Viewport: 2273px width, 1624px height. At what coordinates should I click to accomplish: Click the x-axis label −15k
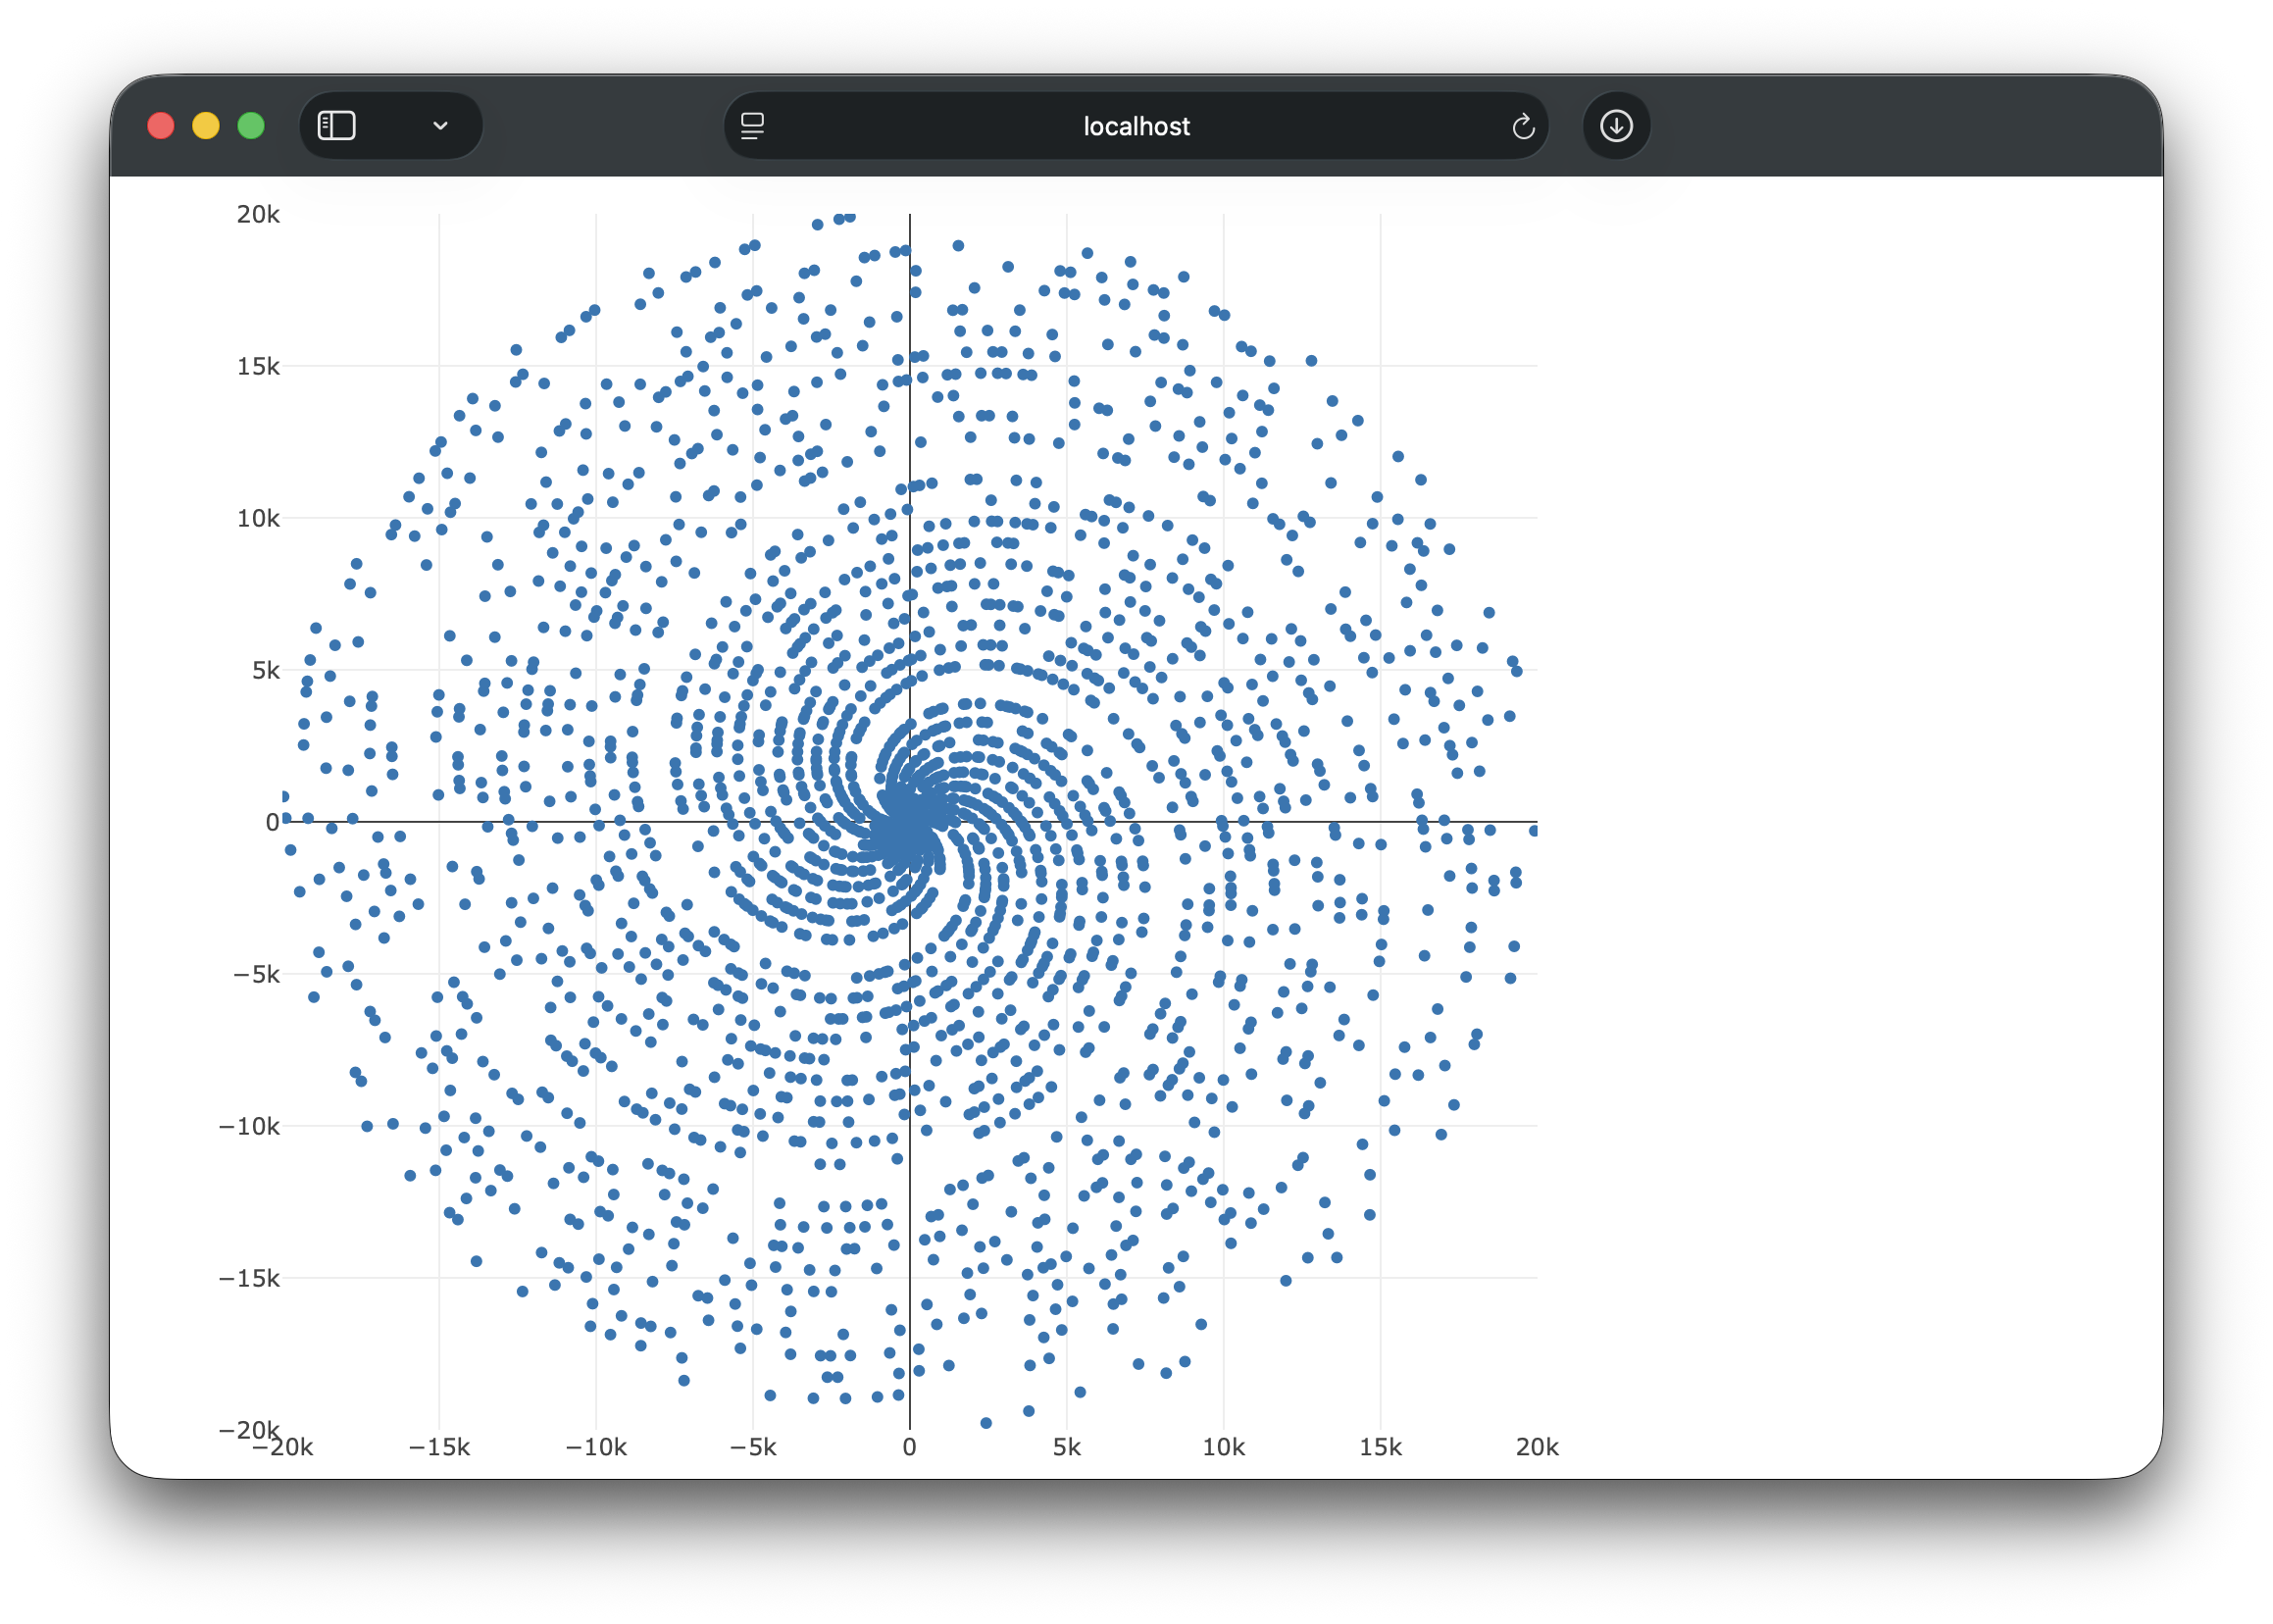pyautogui.click(x=439, y=1447)
